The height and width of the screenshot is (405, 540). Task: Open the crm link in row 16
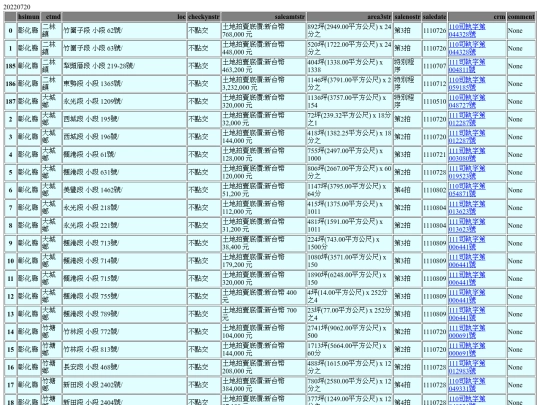[467, 367]
